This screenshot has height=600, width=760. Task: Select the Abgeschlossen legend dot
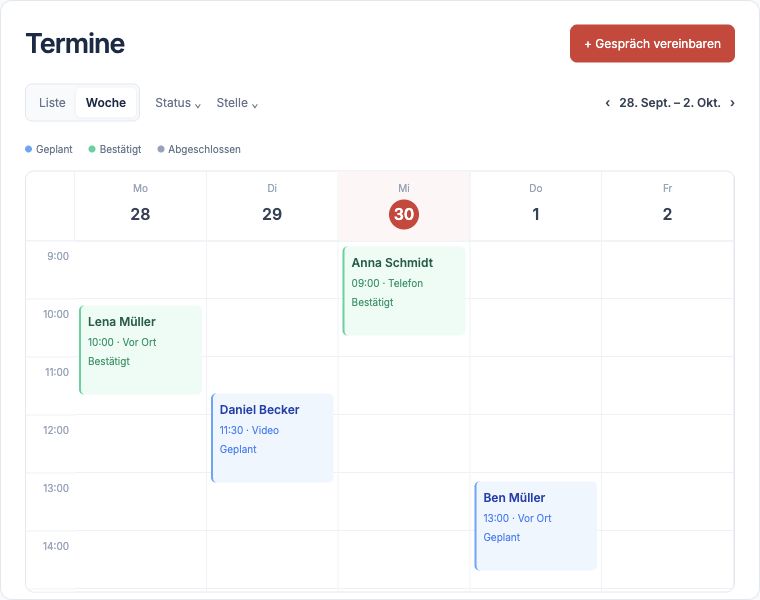[161, 149]
